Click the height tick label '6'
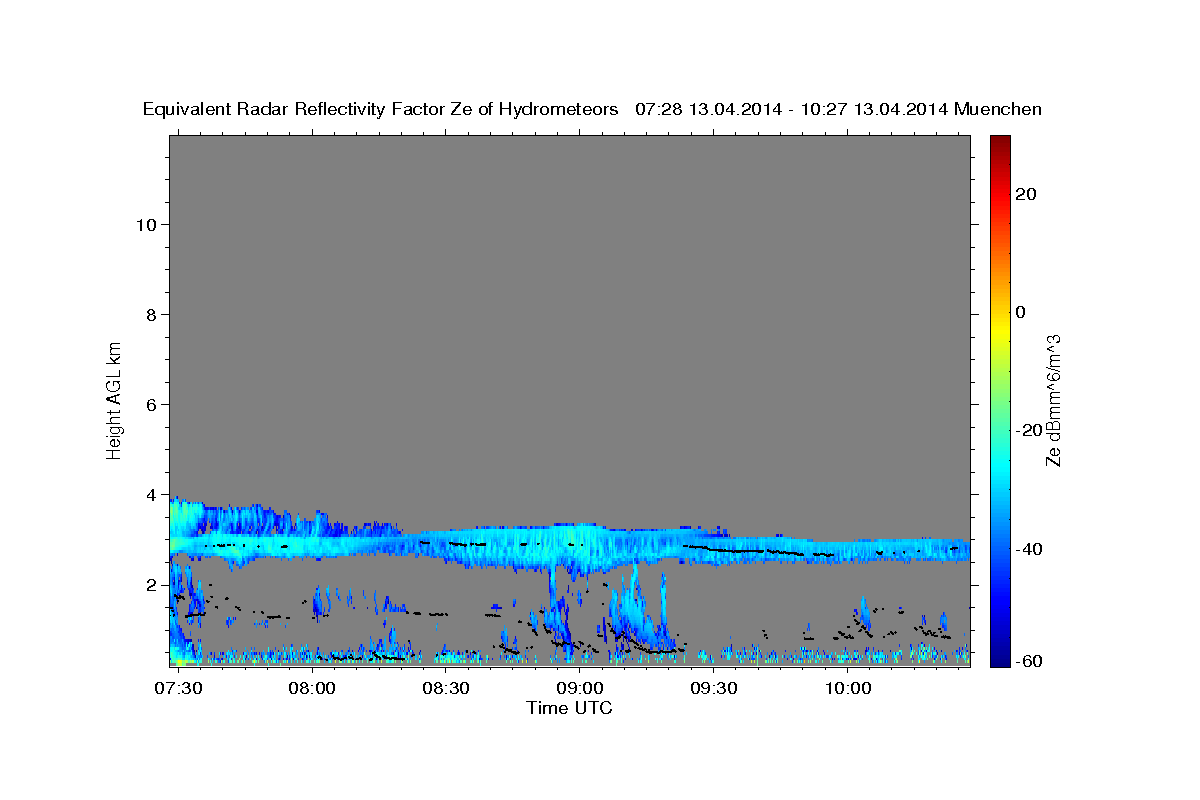The height and width of the screenshot is (800, 1200). click(152, 405)
